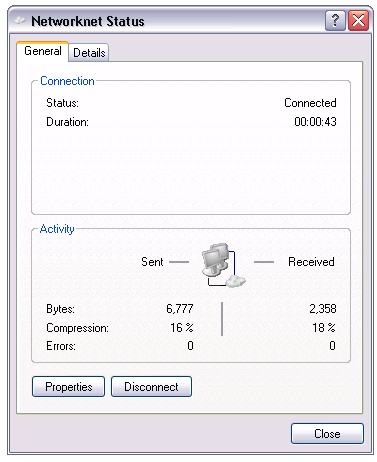Click the received bytes value 2,358
This screenshot has height=462, width=377.
323,309
